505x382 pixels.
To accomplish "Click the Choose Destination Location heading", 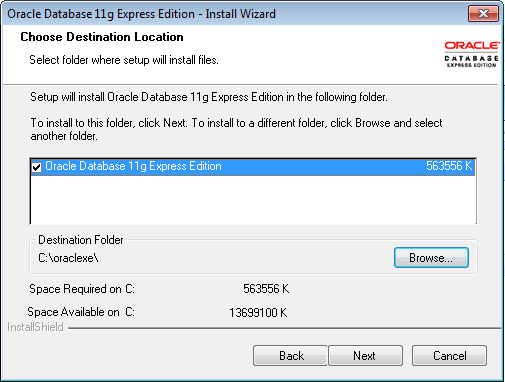I will 102,37.
